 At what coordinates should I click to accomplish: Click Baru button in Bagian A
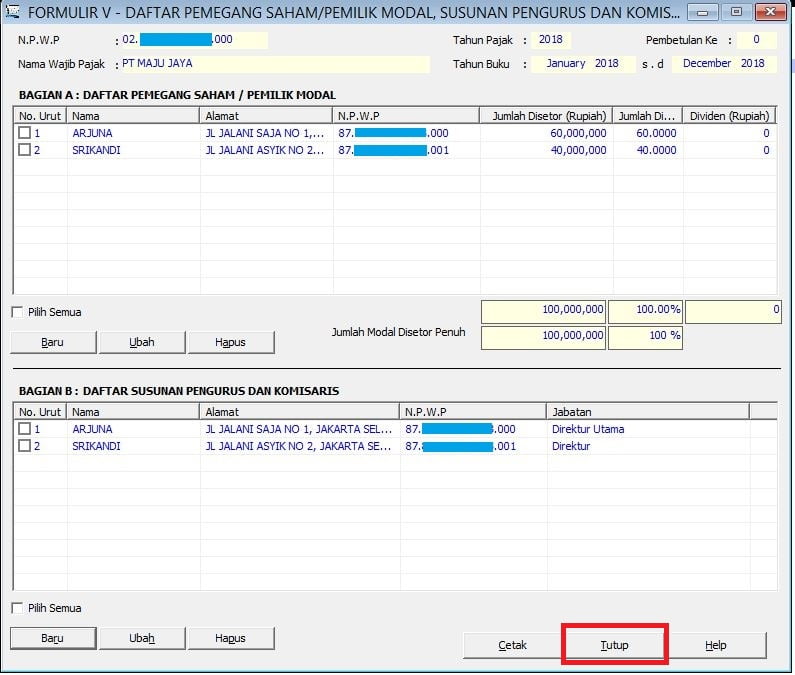pos(53,342)
